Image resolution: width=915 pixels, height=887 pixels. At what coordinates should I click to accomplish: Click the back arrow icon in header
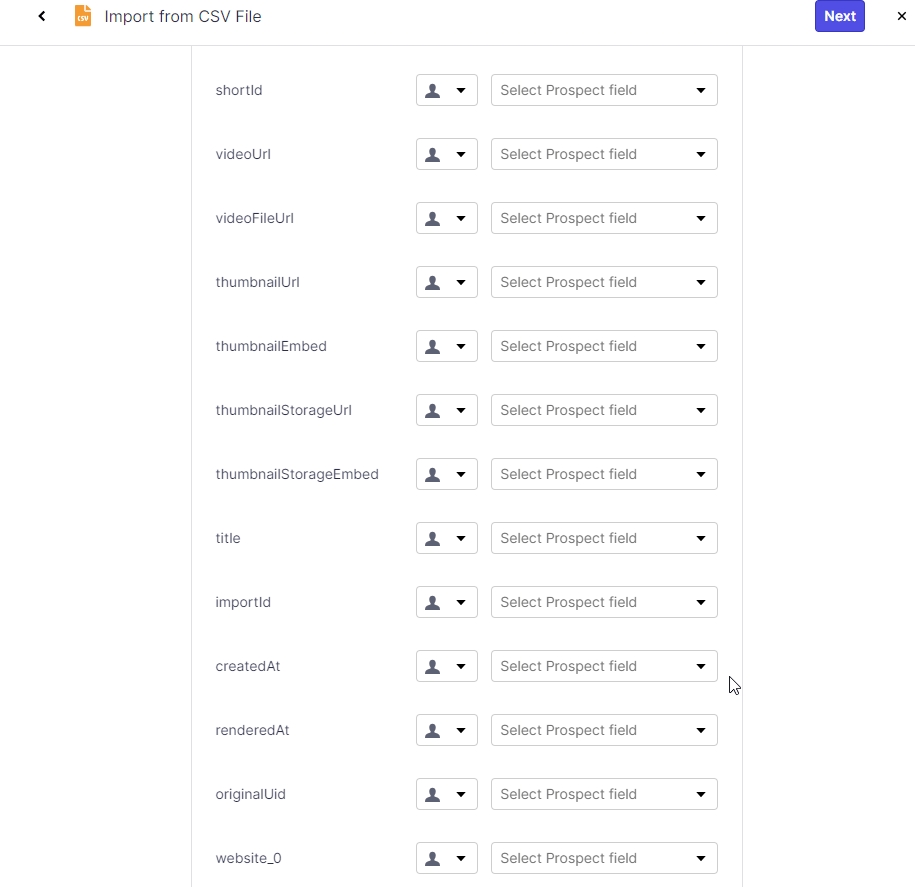42,16
